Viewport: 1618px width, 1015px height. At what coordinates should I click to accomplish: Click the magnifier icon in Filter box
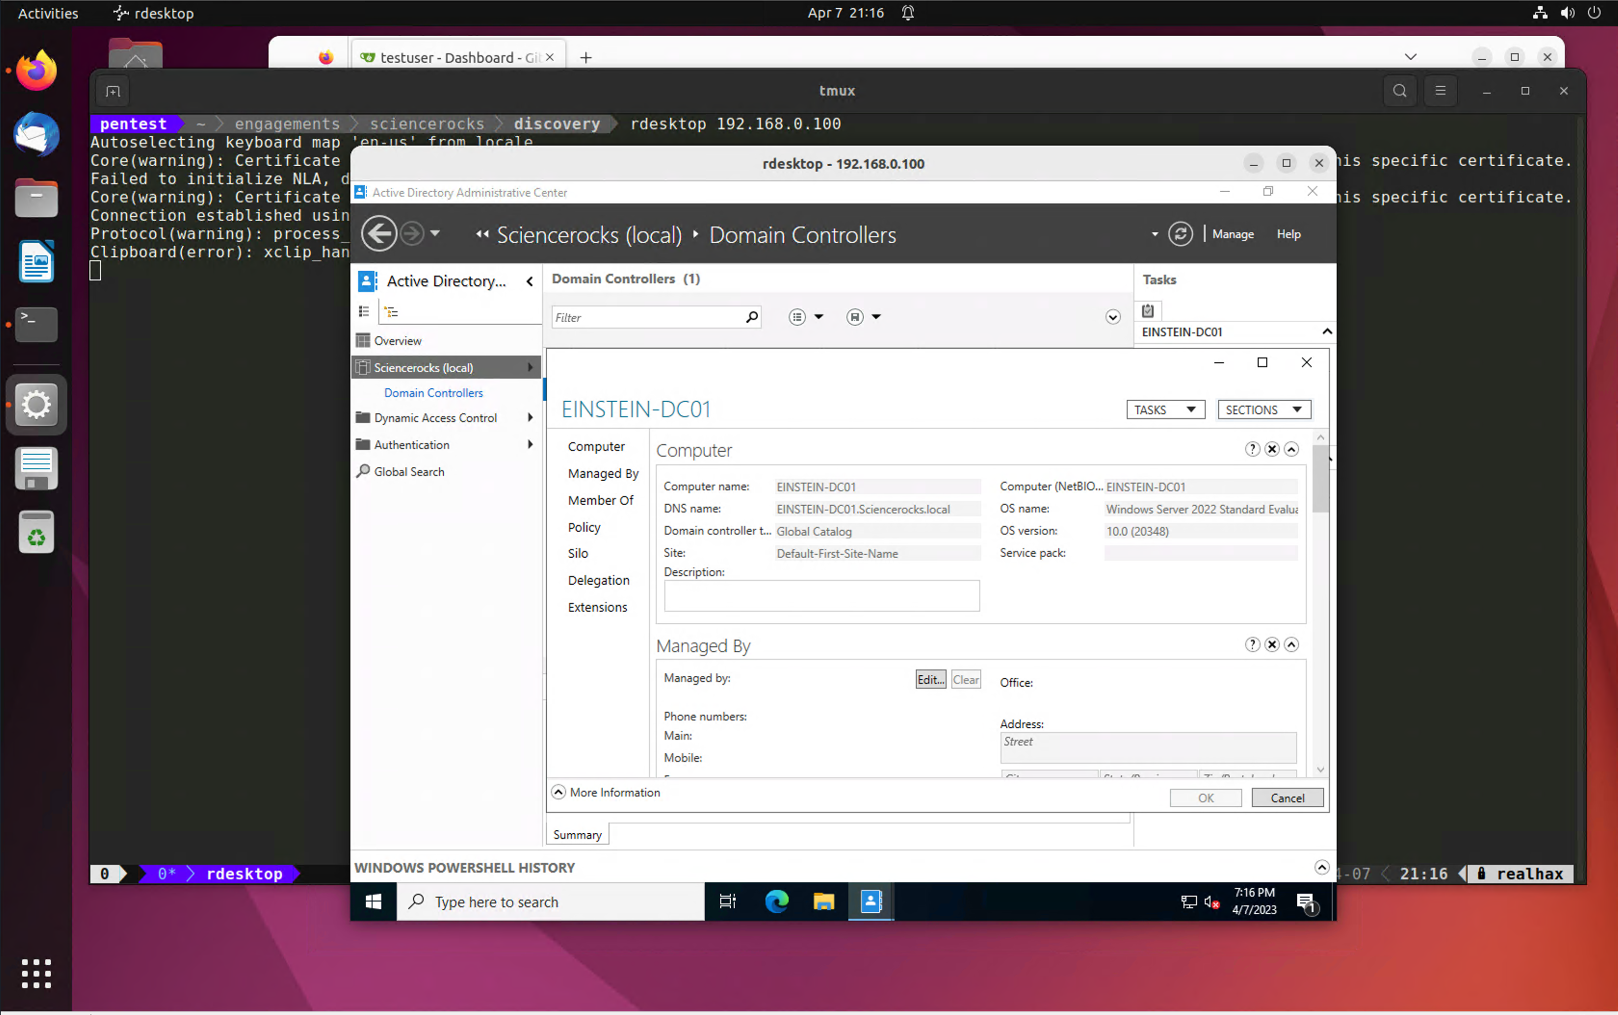pyautogui.click(x=751, y=317)
